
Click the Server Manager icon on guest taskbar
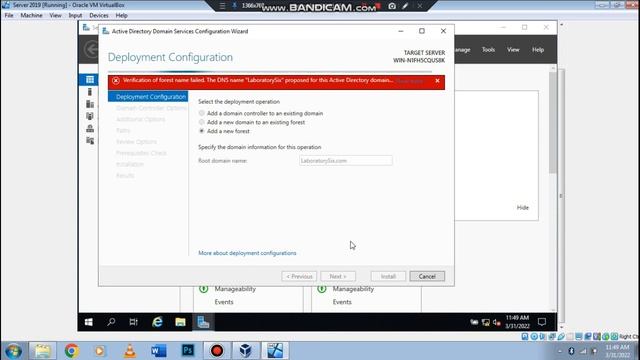coord(203,322)
